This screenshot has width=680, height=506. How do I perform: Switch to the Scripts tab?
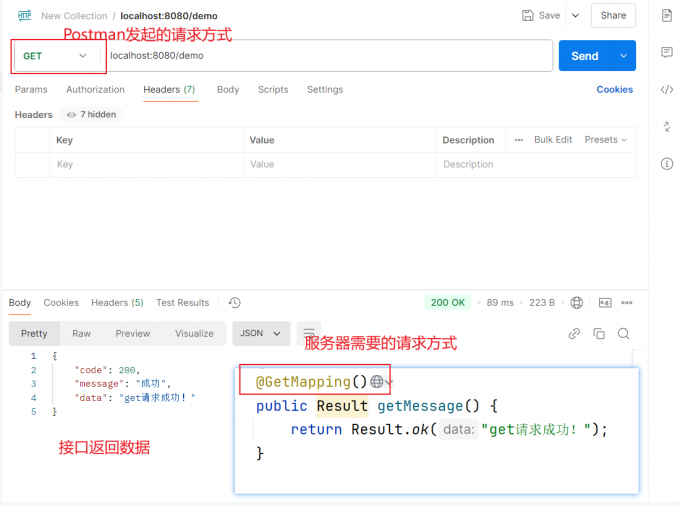coord(273,90)
